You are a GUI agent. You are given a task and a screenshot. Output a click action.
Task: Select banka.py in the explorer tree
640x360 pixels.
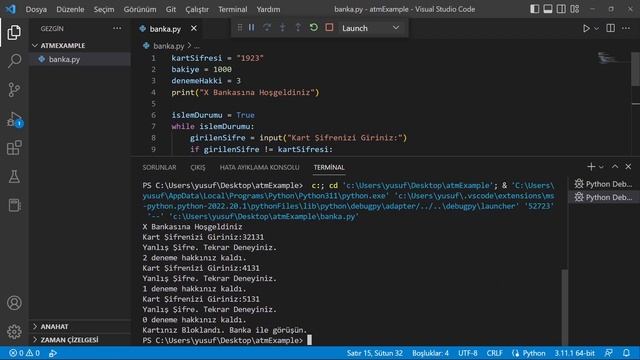pyautogui.click(x=80, y=59)
